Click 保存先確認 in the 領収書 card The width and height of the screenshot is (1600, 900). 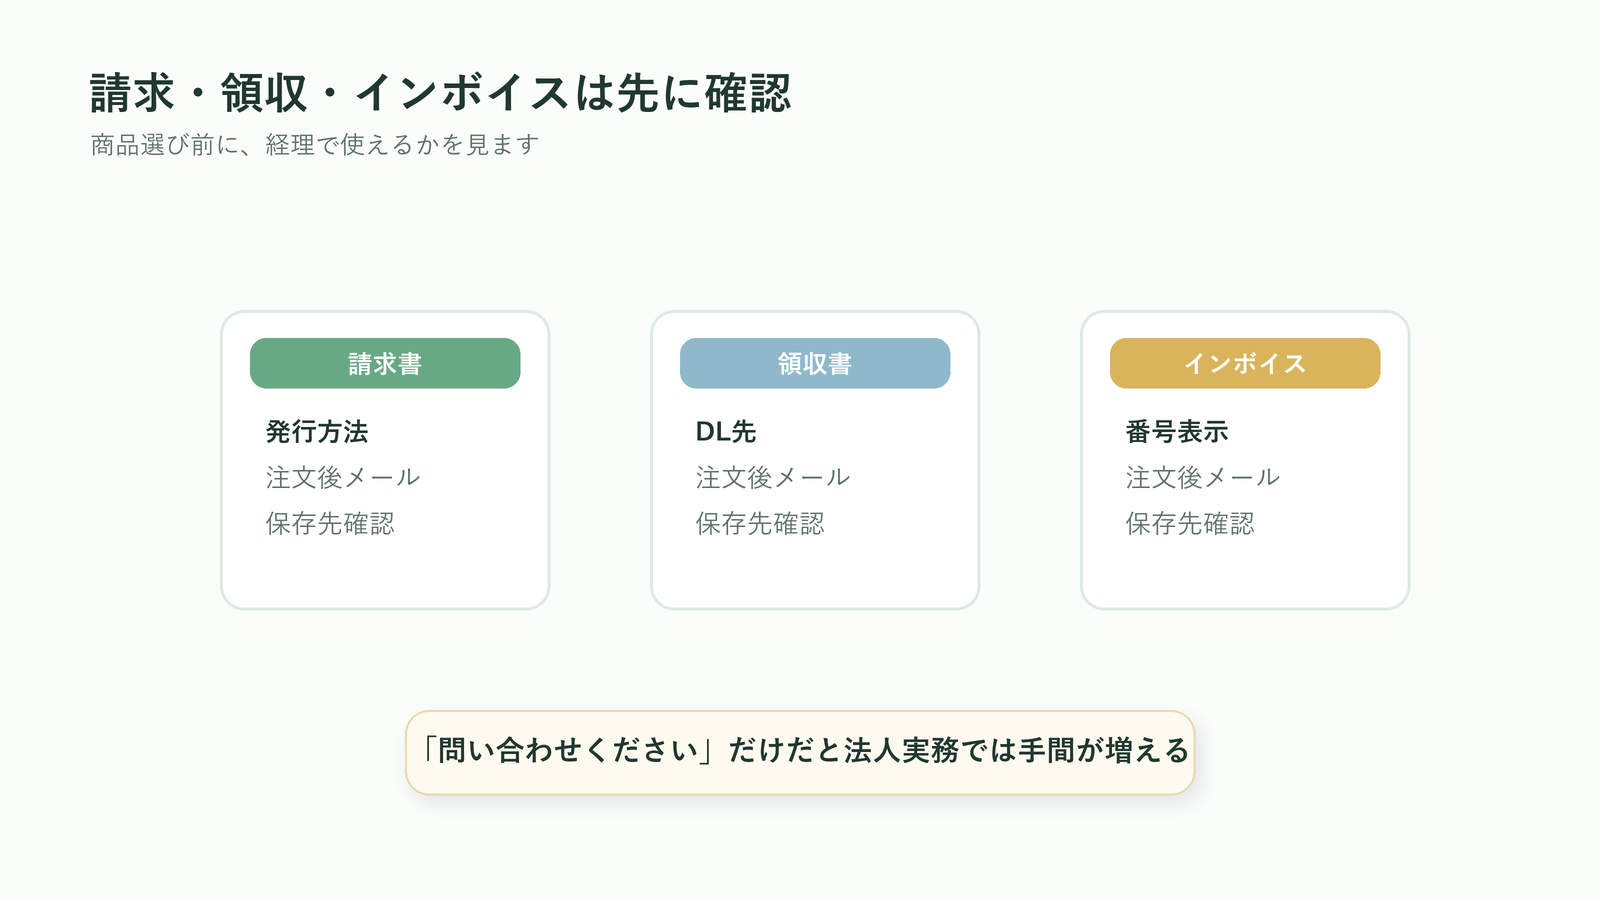click(760, 524)
